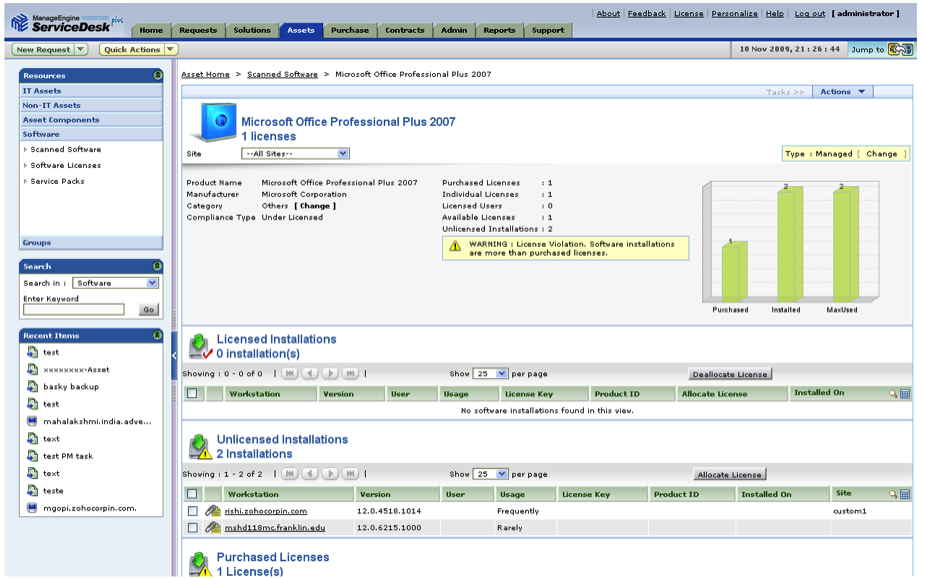Collapse the Recent Items panel header icon
This screenshot has height=579, width=925.
point(157,336)
